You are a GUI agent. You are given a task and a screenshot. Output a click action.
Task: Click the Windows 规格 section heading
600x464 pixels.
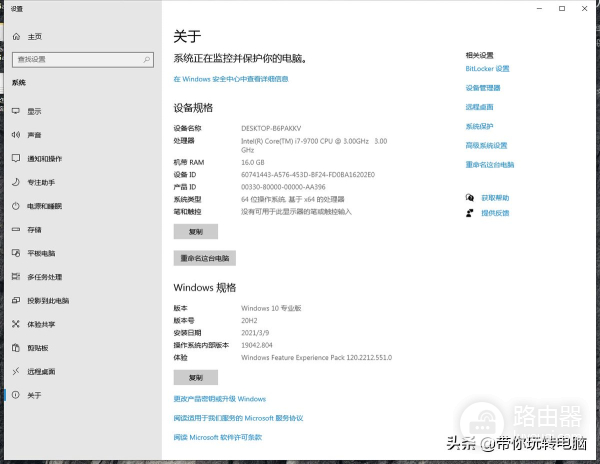[x=205, y=287]
